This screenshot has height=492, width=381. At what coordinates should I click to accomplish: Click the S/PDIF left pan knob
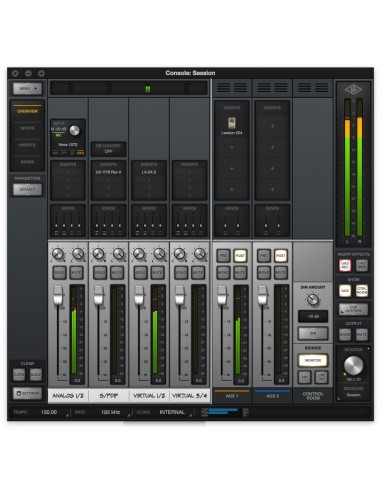coord(99,254)
